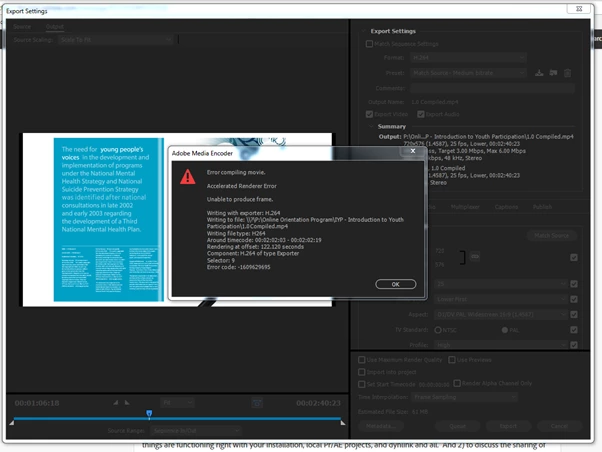Screen dimensions: 602x452
Task: Open the Format dropdown showing H.264
Action: 468,58
